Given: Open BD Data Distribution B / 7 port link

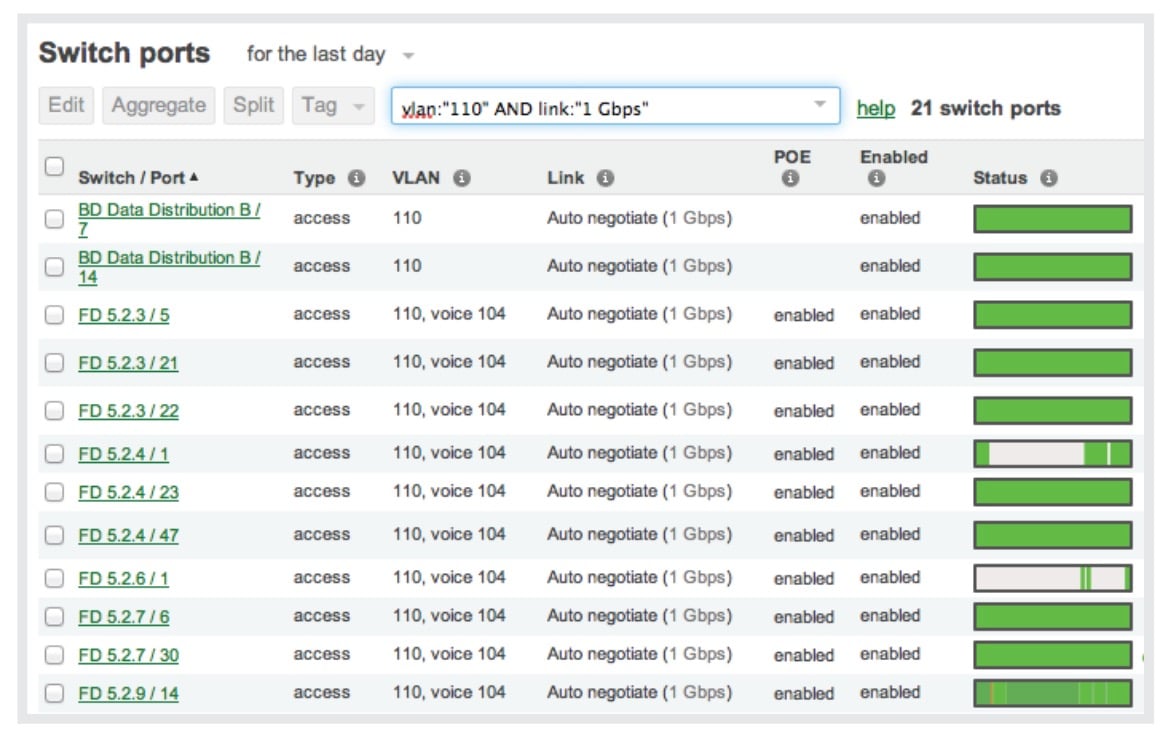Looking at the screenshot, I should (x=169, y=219).
